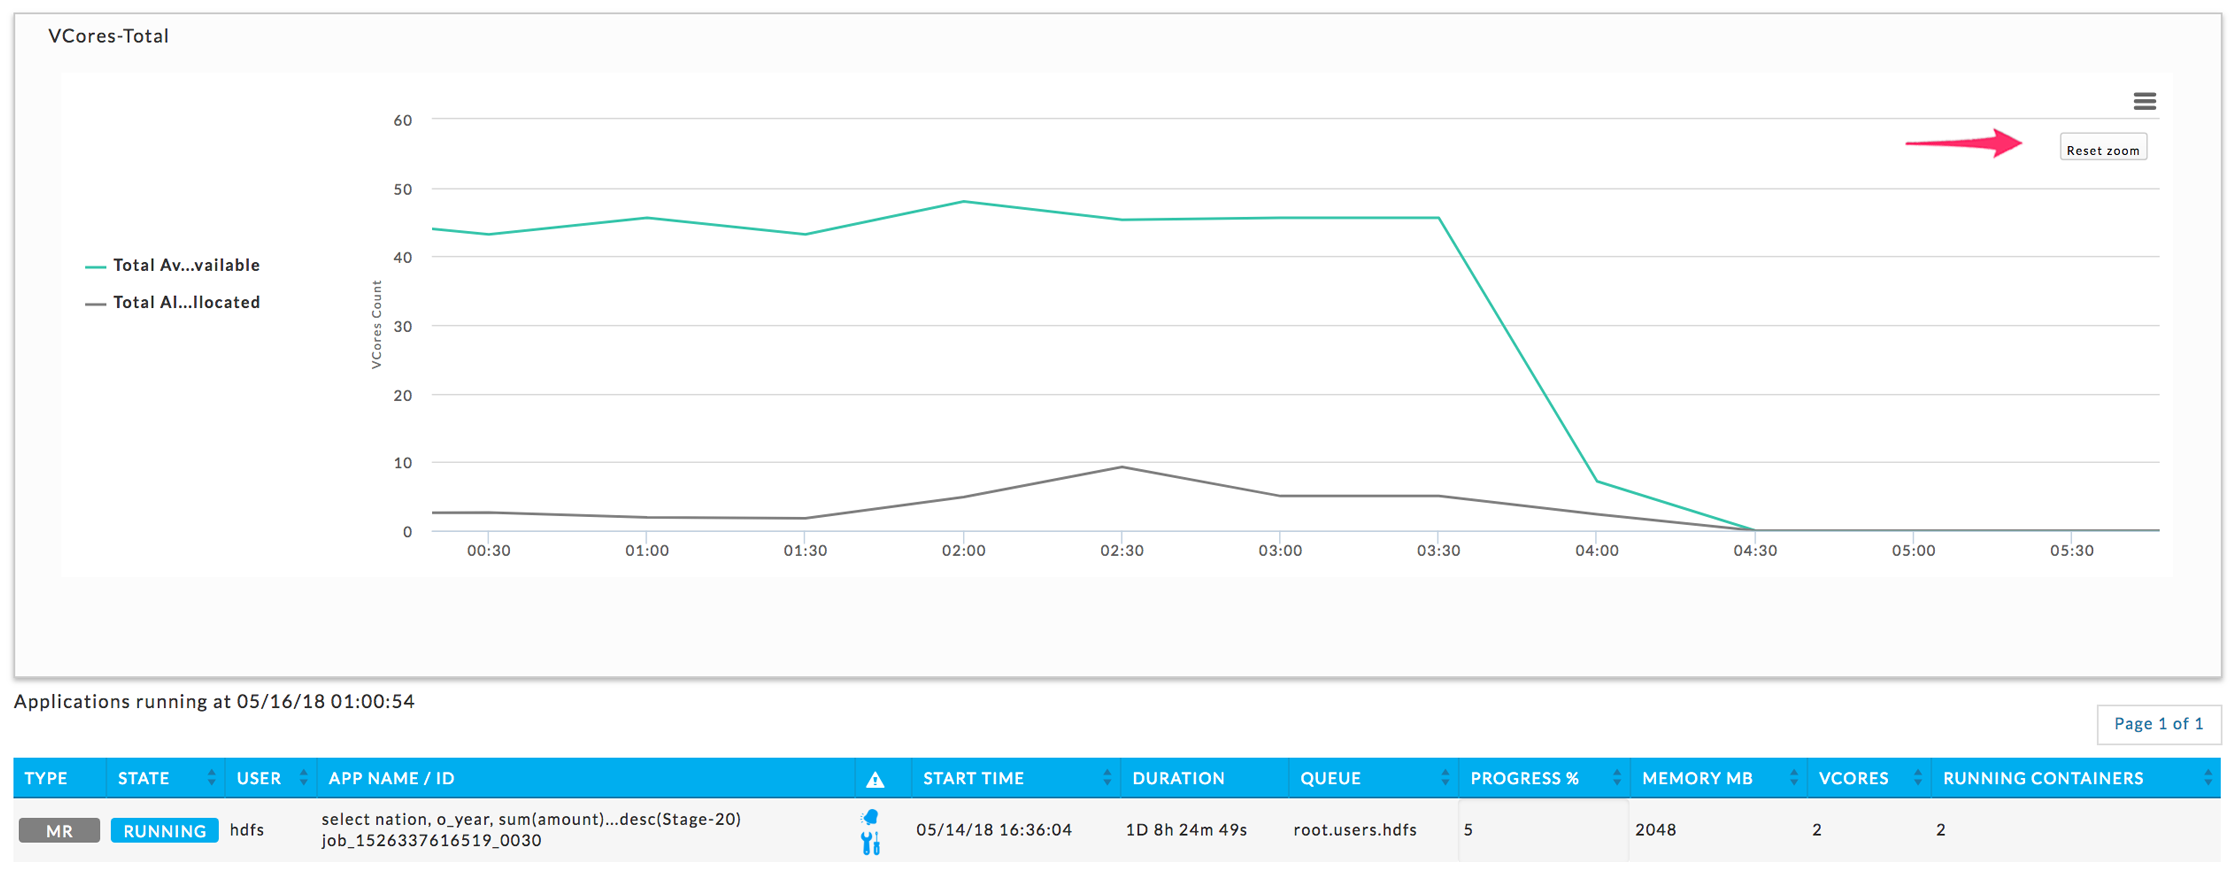Viewport: 2233px width, 871px height.
Task: Click the memory value 2048
Action: click(1655, 830)
